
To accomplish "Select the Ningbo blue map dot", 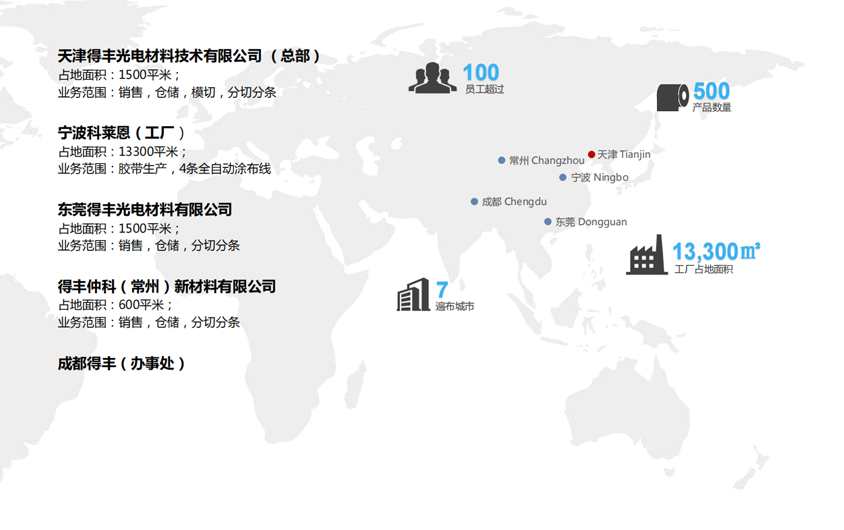I will (563, 177).
